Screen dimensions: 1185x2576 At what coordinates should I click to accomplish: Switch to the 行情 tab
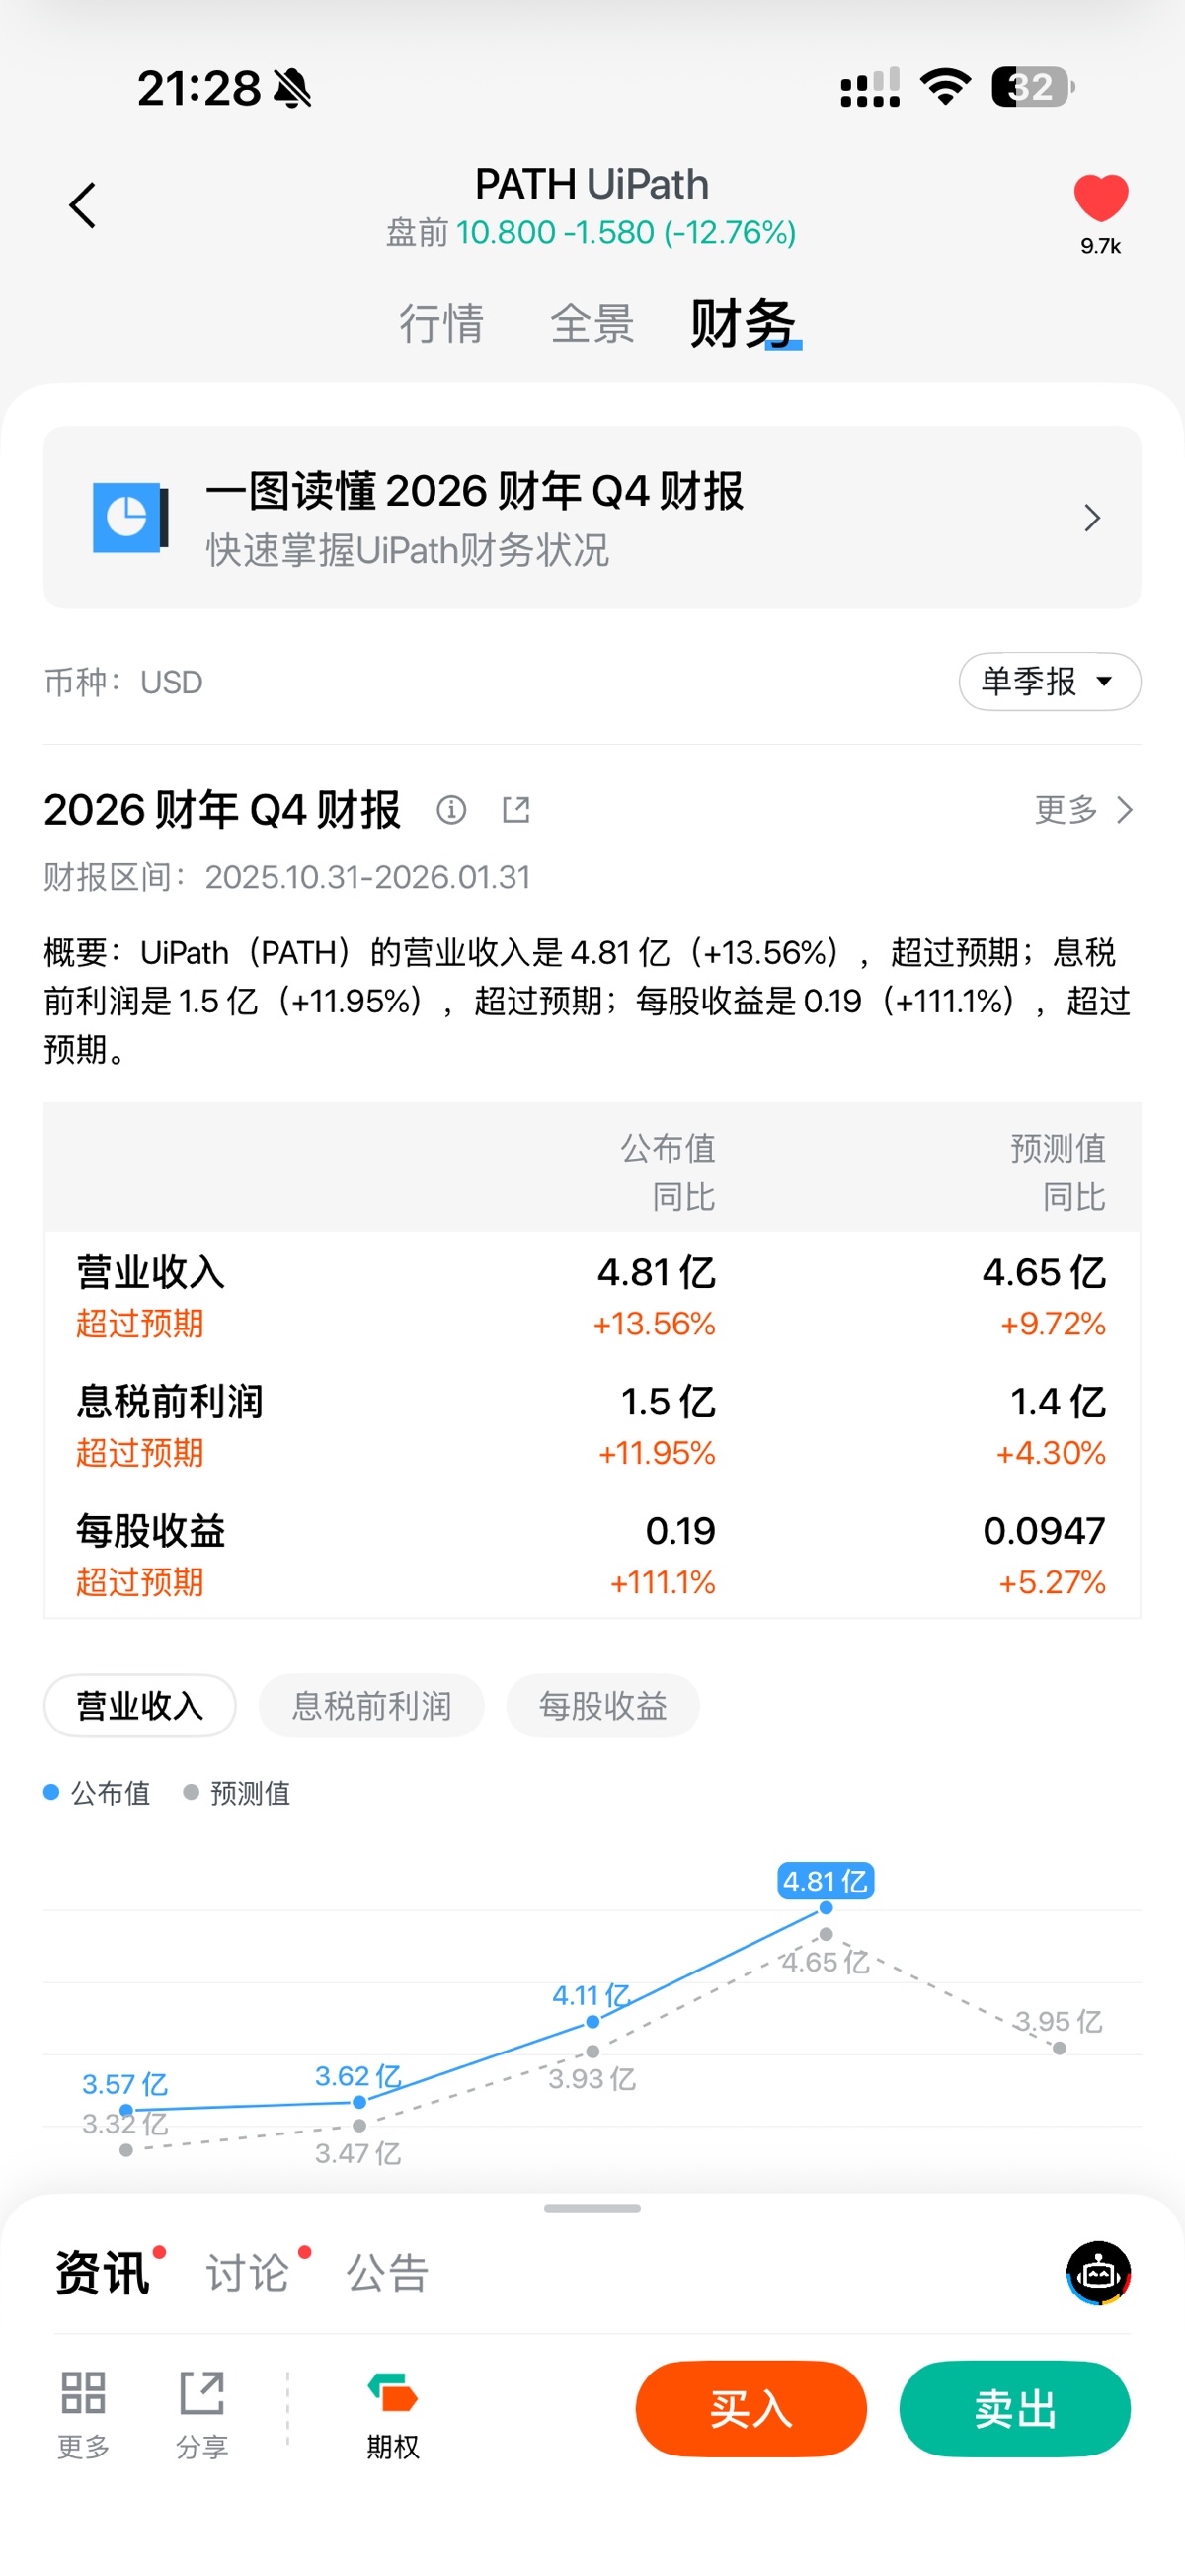point(441,324)
